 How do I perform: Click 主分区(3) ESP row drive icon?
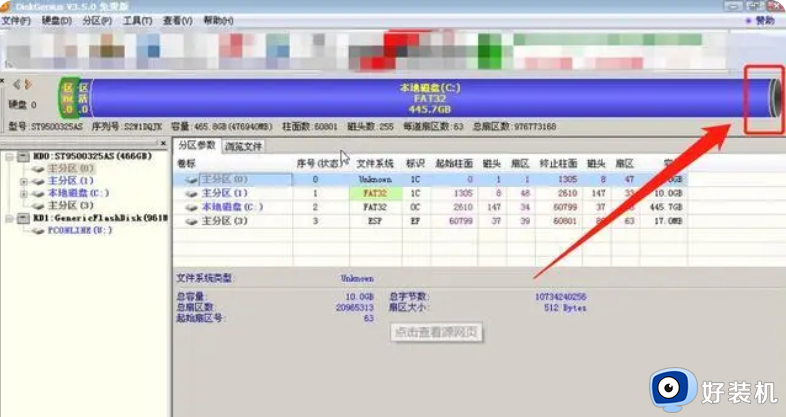[191, 220]
